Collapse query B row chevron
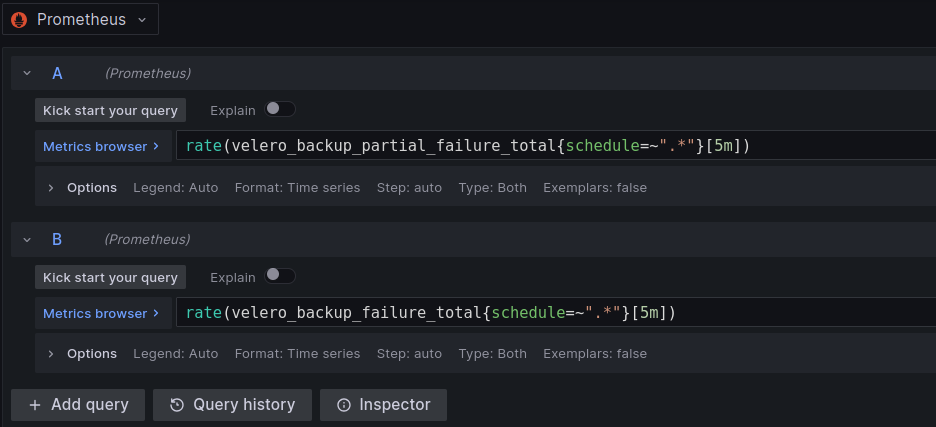 pyautogui.click(x=27, y=239)
